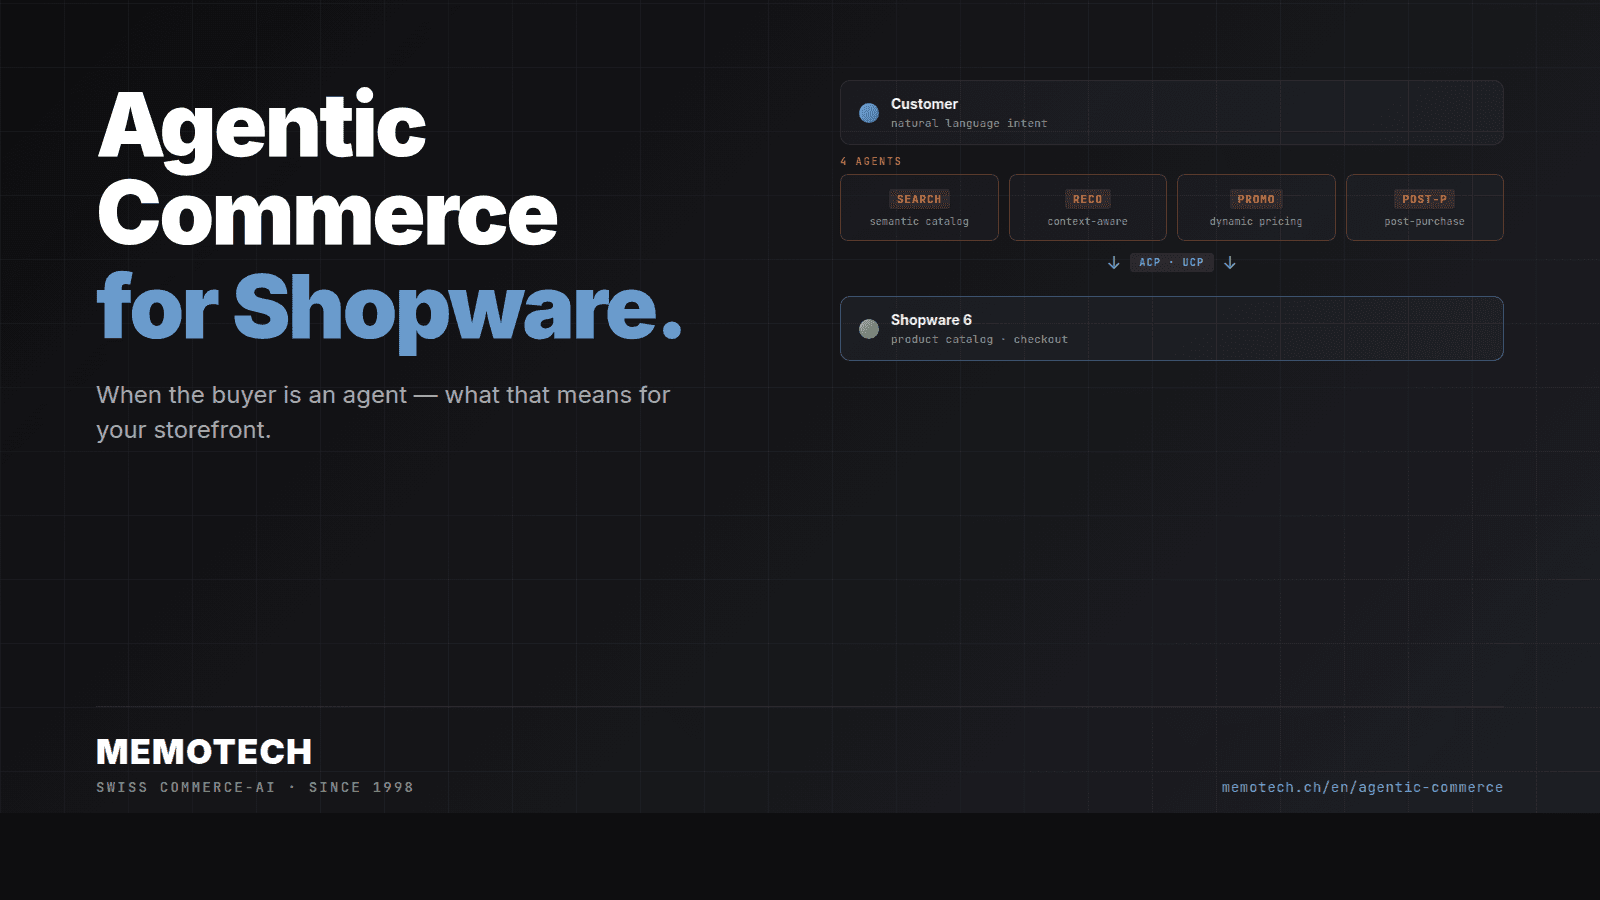Expand the Customer natural language intent card
Viewport: 1600px width, 900px height.
tap(1171, 112)
